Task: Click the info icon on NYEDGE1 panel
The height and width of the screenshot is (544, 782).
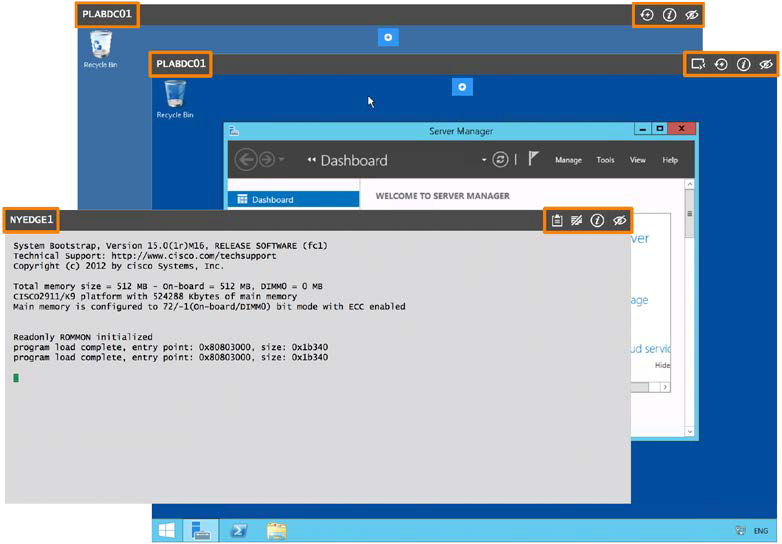Action: [x=597, y=220]
